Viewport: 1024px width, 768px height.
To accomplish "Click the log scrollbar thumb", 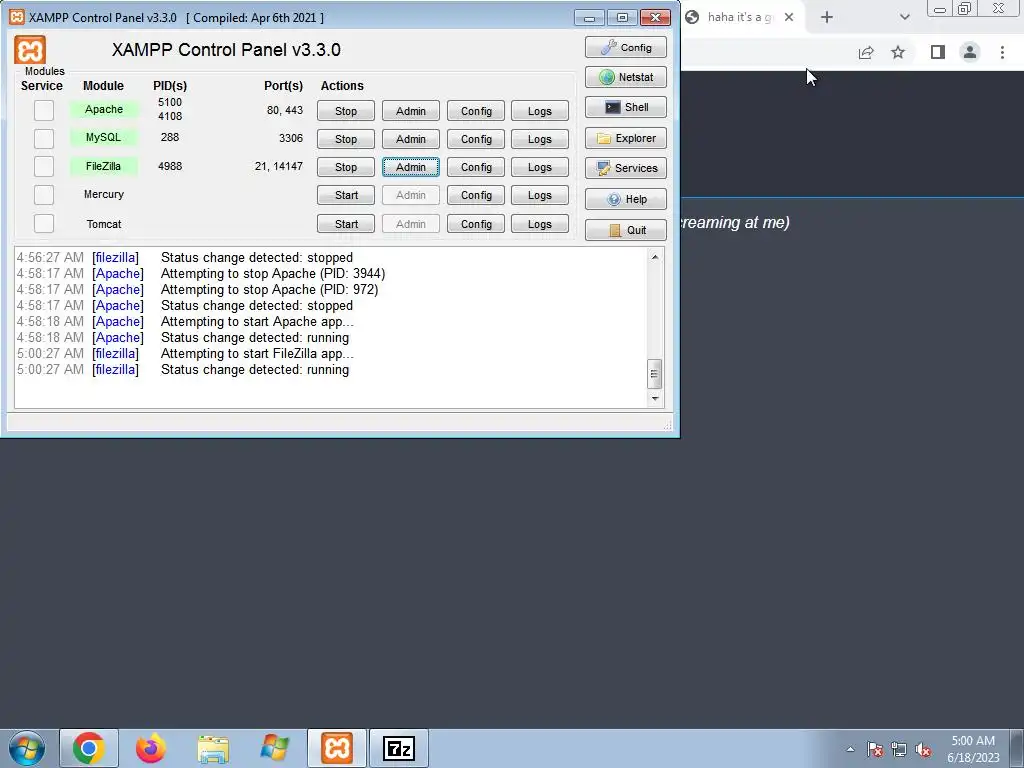I will (654, 374).
